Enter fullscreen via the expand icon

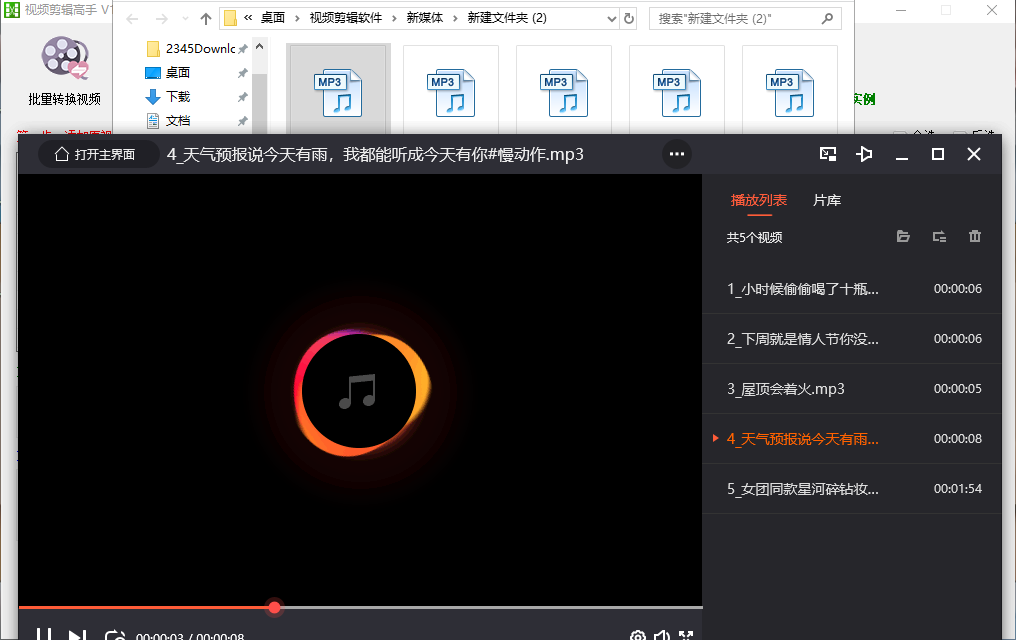(x=686, y=635)
